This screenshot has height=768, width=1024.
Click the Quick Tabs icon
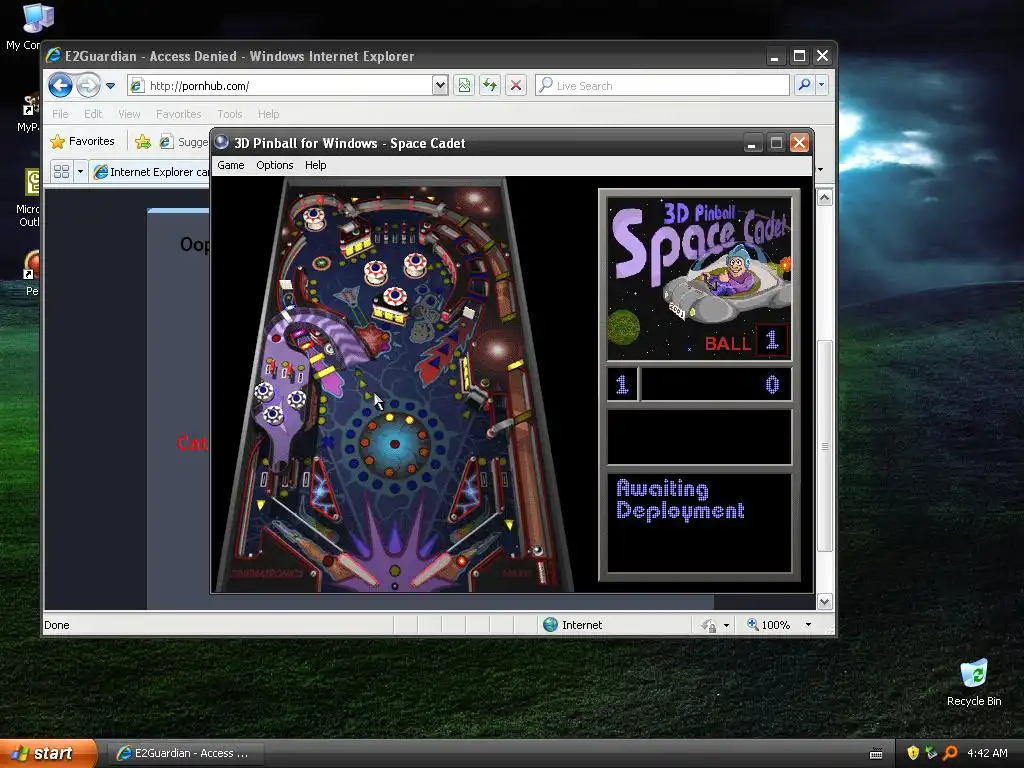pos(61,172)
